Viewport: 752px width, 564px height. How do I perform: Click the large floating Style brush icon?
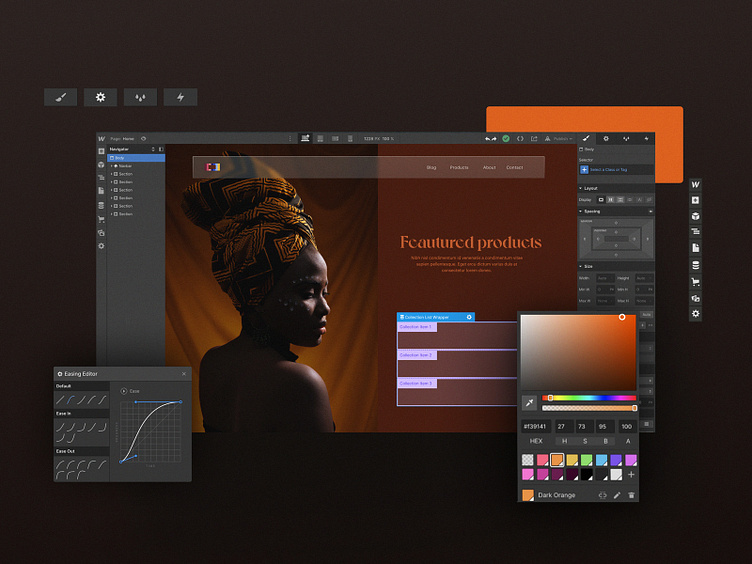[x=60, y=97]
